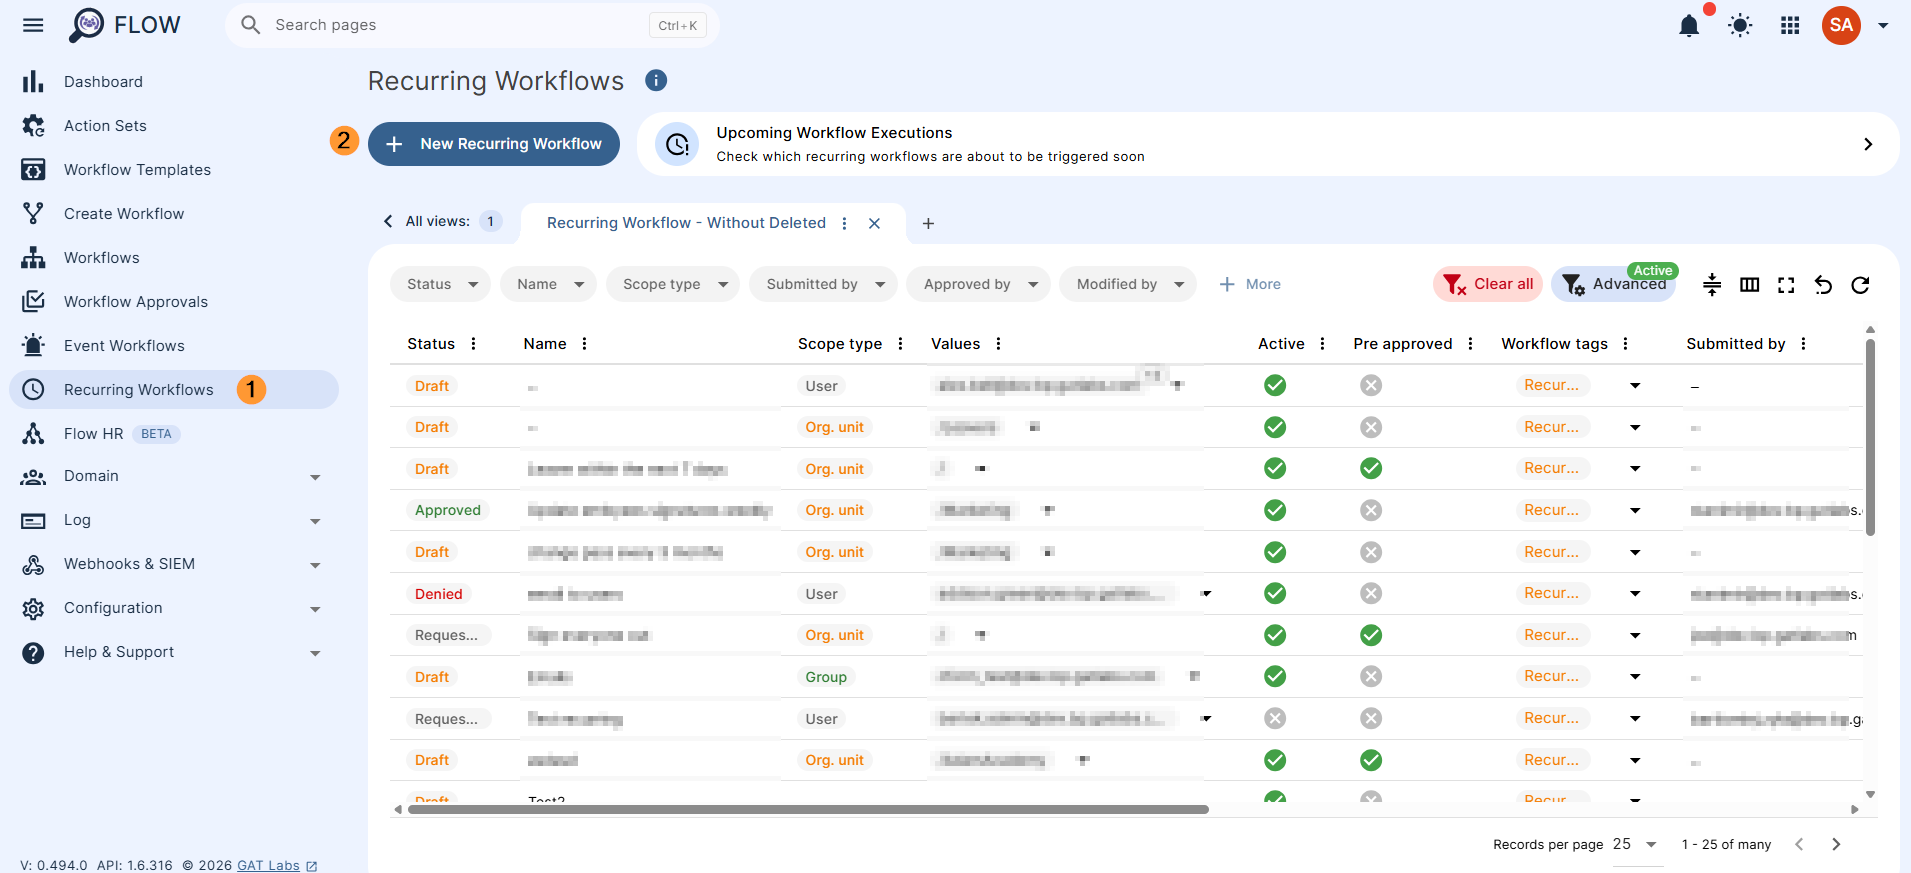Open the Modified by filter dropdown
This screenshot has height=873, width=1911.
click(x=1128, y=284)
